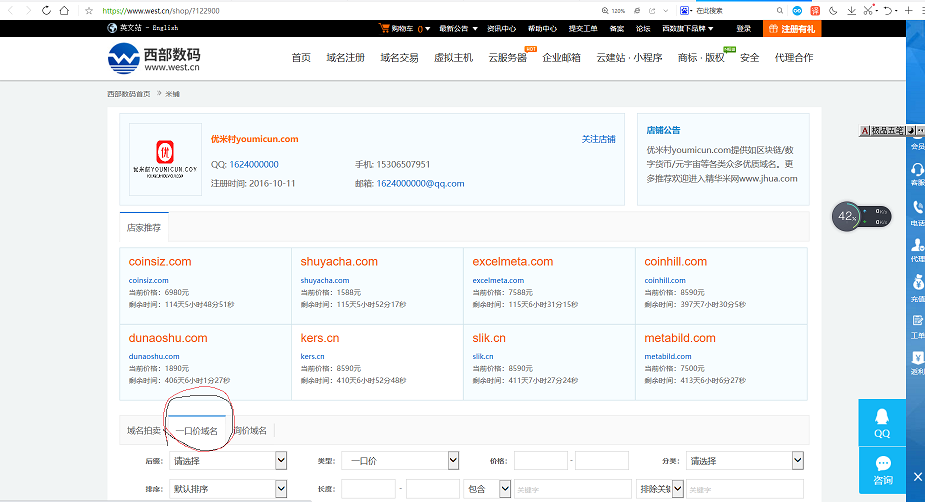Open the rebate yen icon in the right sidebar
The width and height of the screenshot is (925, 502).
click(x=917, y=357)
